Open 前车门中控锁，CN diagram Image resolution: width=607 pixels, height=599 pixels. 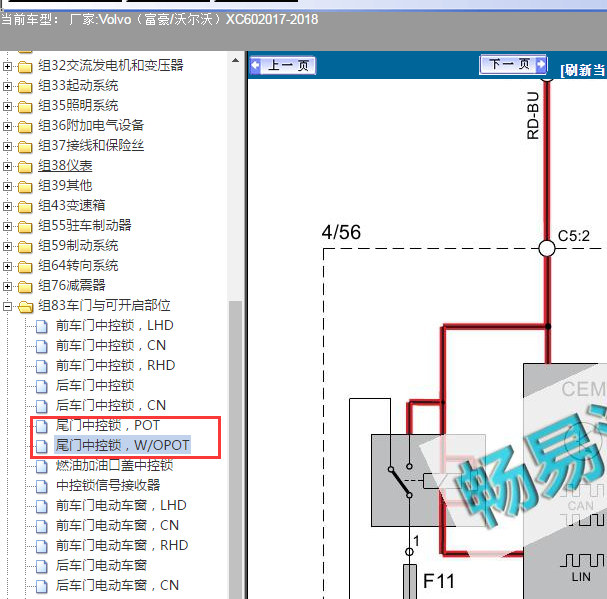pos(111,345)
